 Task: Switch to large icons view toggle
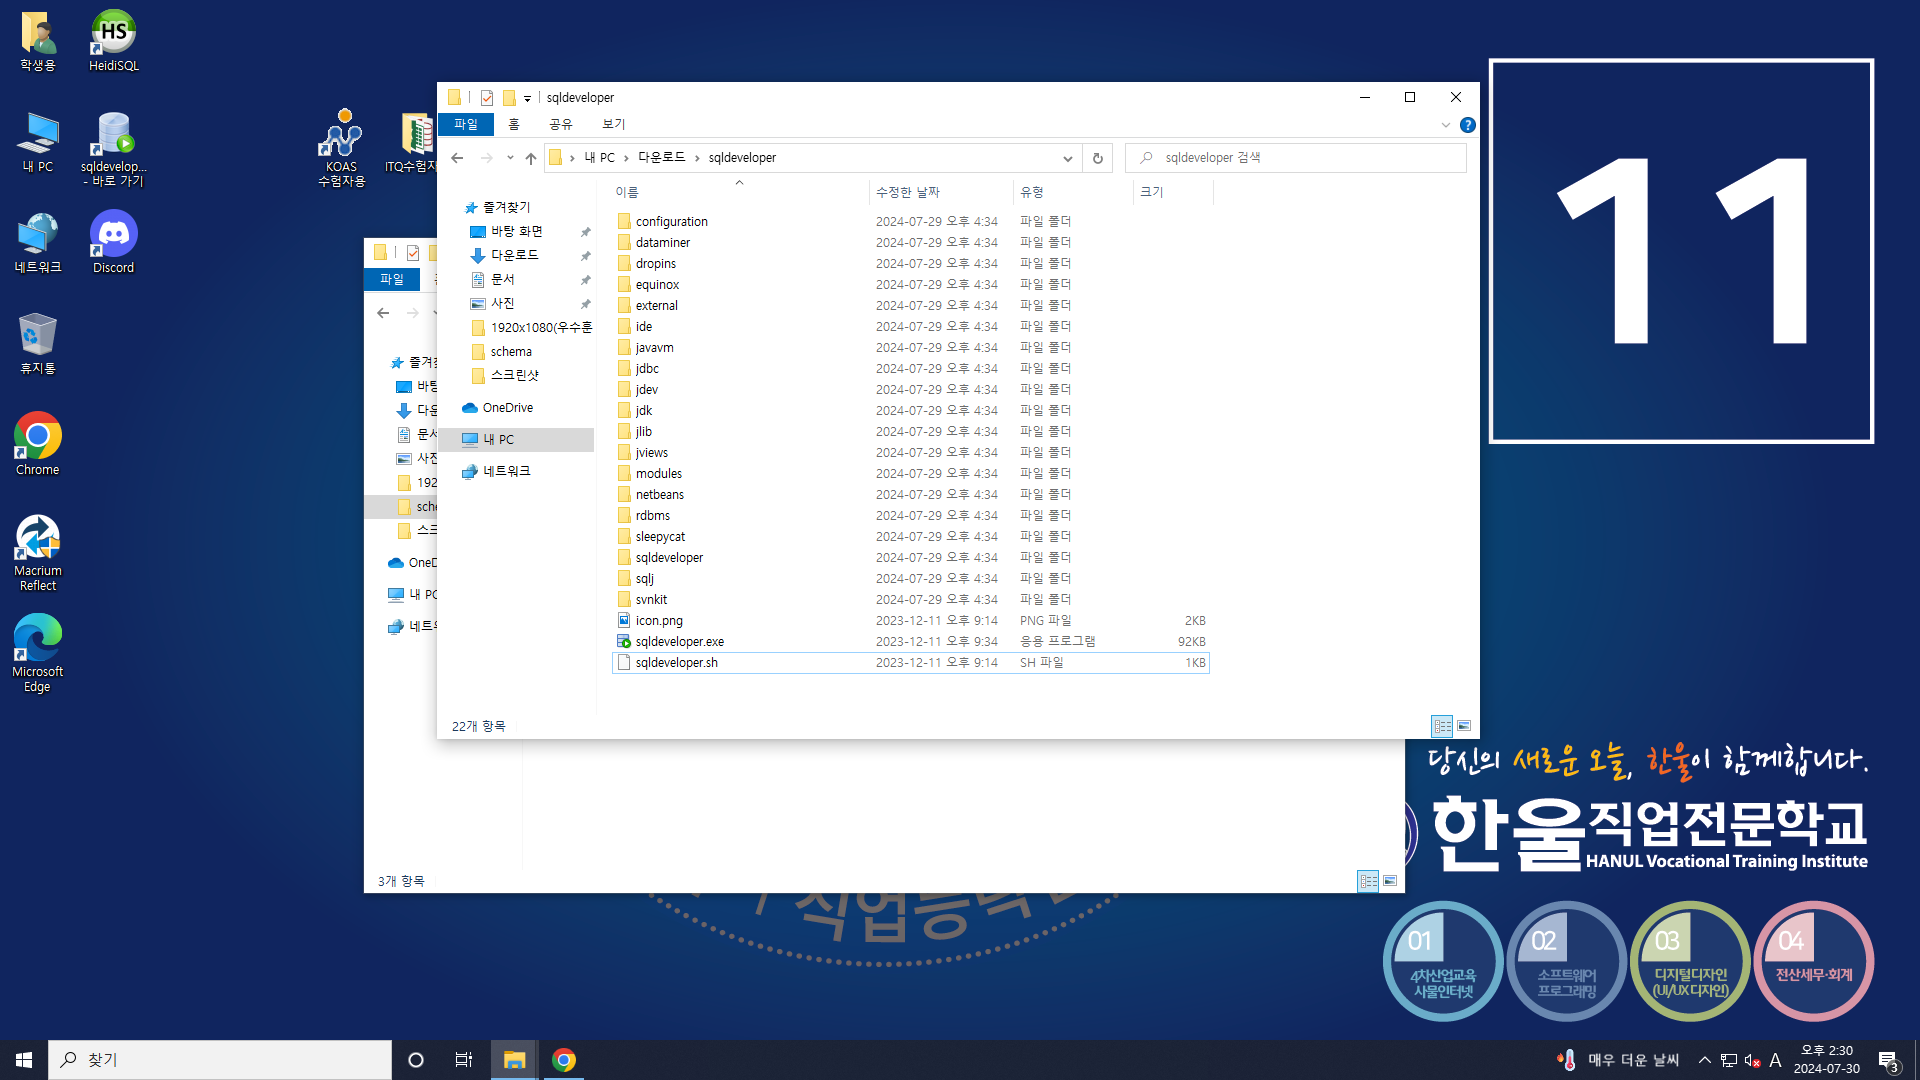(x=1464, y=726)
